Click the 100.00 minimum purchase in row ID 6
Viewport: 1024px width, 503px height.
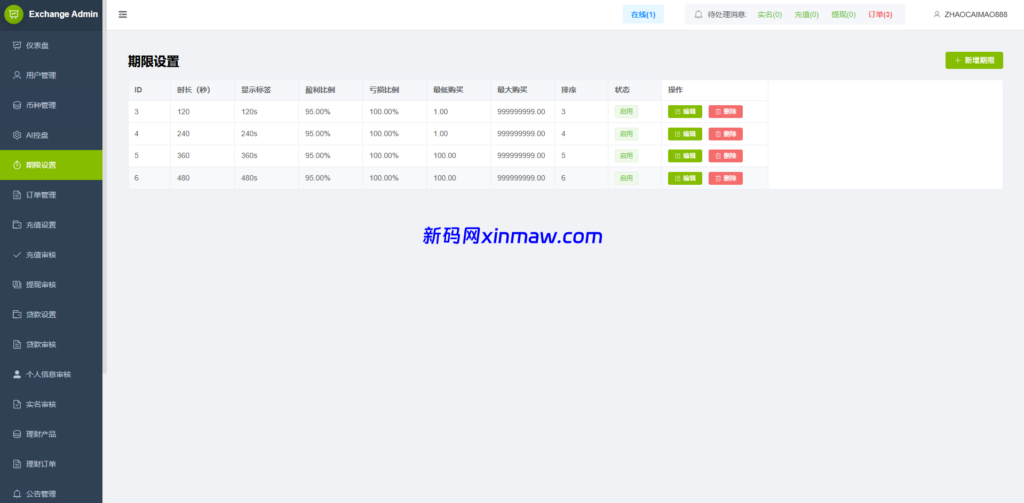point(445,178)
